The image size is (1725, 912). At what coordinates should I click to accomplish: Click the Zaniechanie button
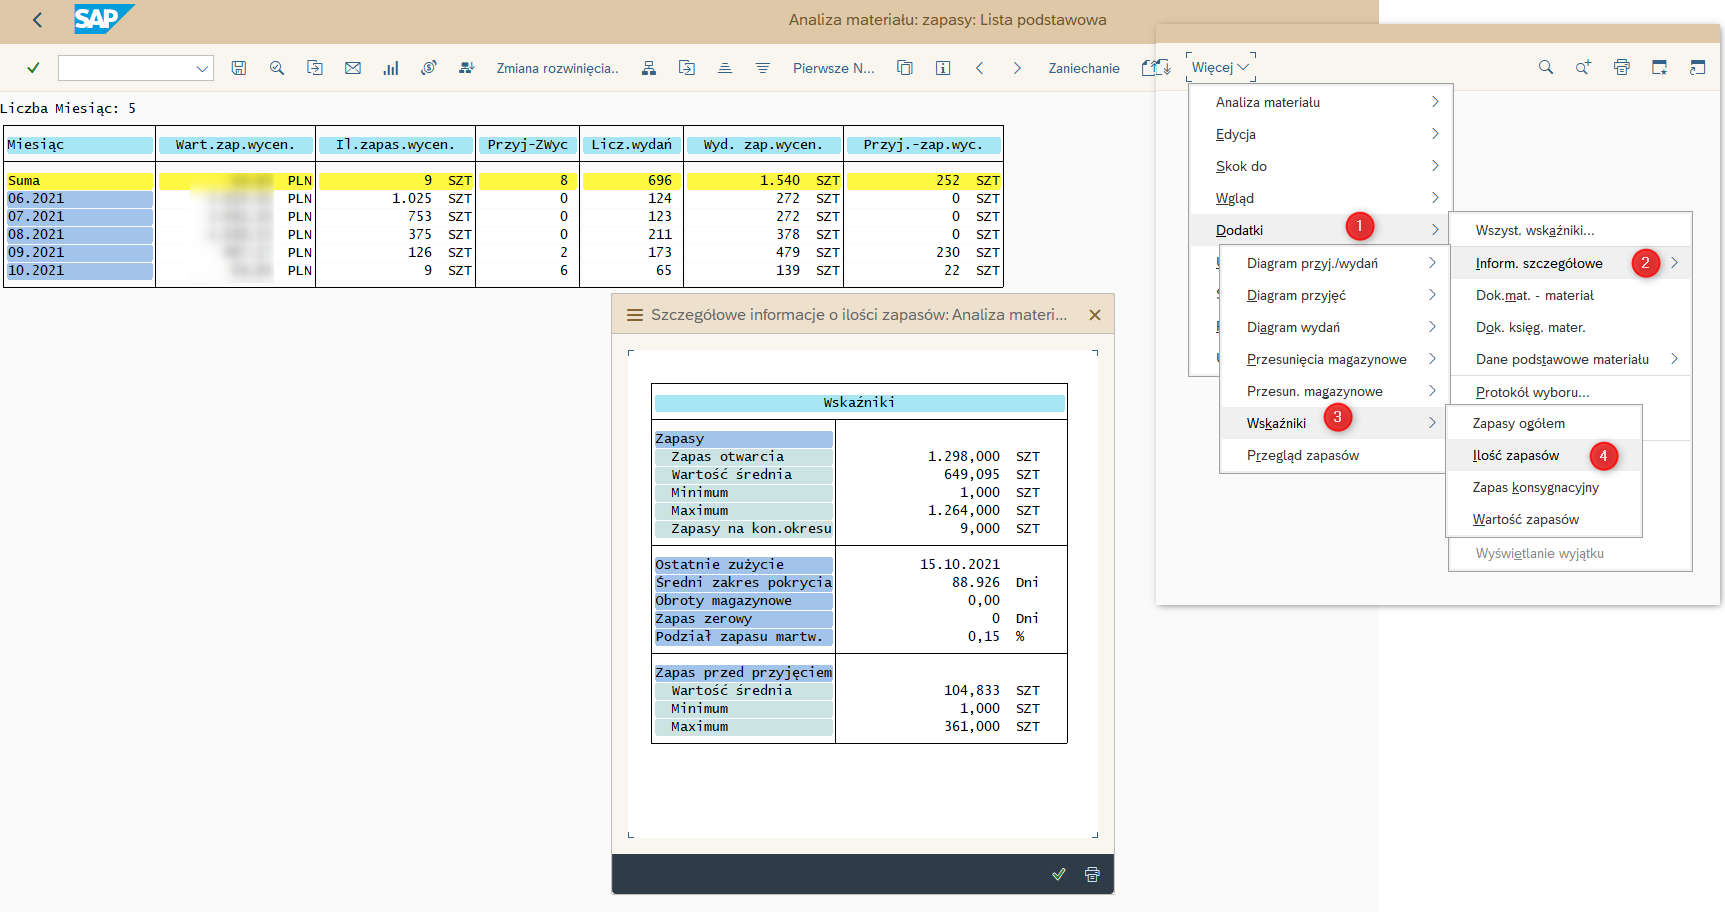pos(1084,68)
